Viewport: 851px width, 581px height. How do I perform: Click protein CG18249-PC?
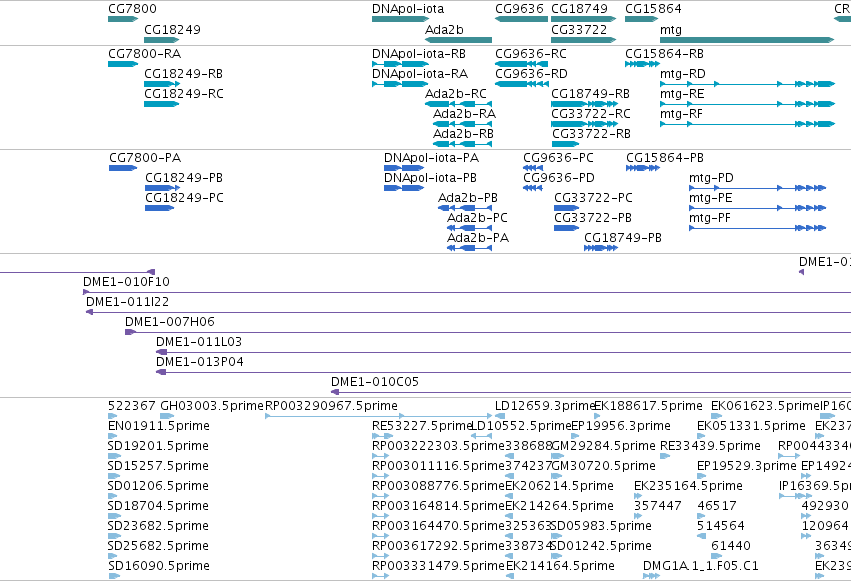pos(159,208)
